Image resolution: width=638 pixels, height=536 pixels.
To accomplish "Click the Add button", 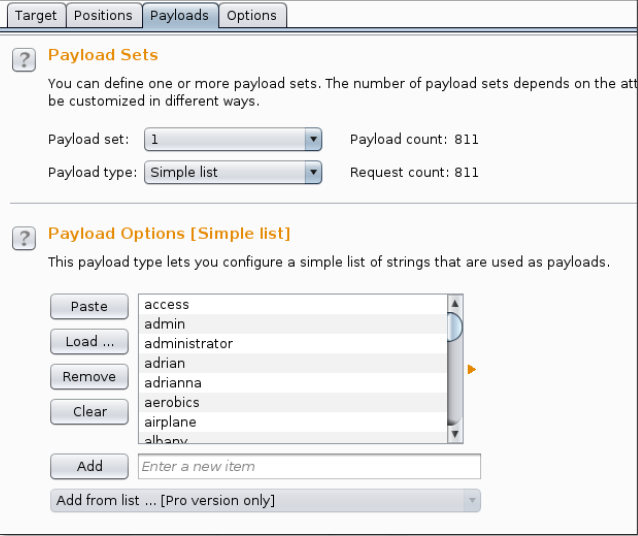I will point(90,466).
